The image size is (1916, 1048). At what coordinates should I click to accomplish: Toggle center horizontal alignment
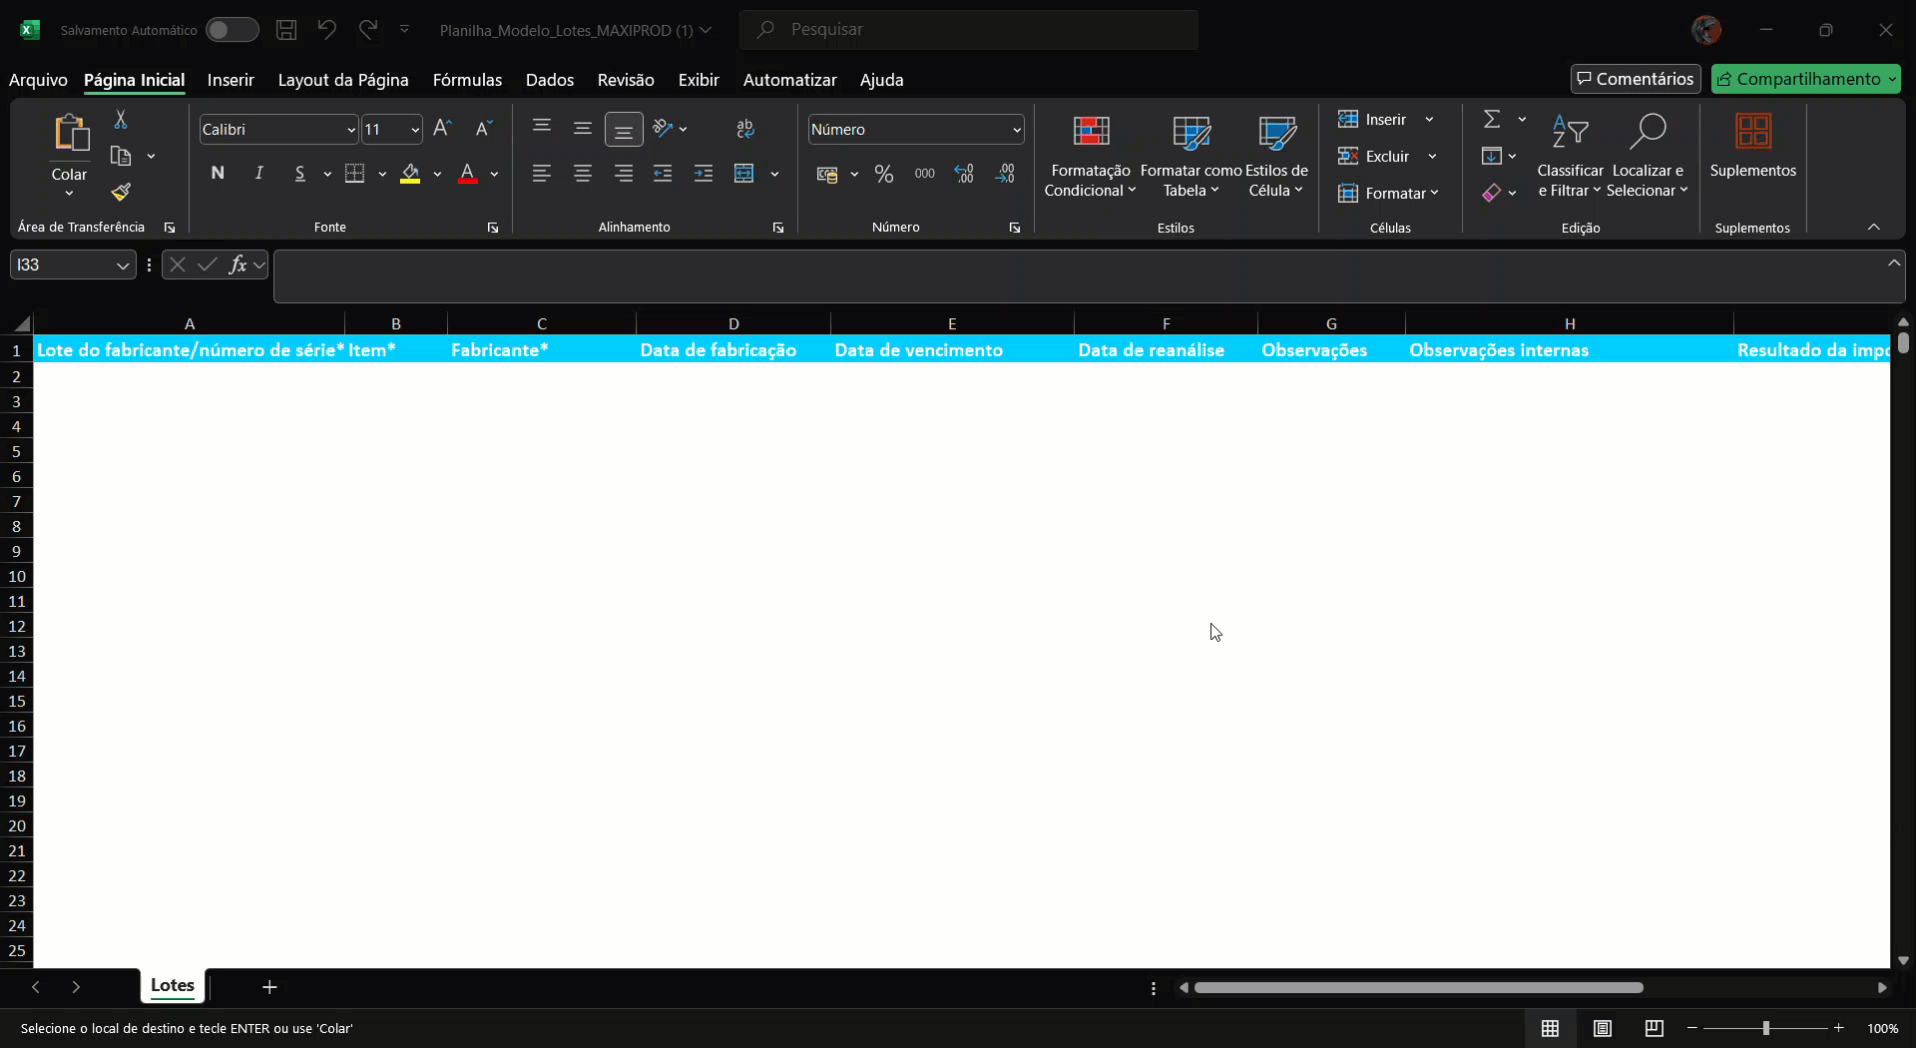583,174
